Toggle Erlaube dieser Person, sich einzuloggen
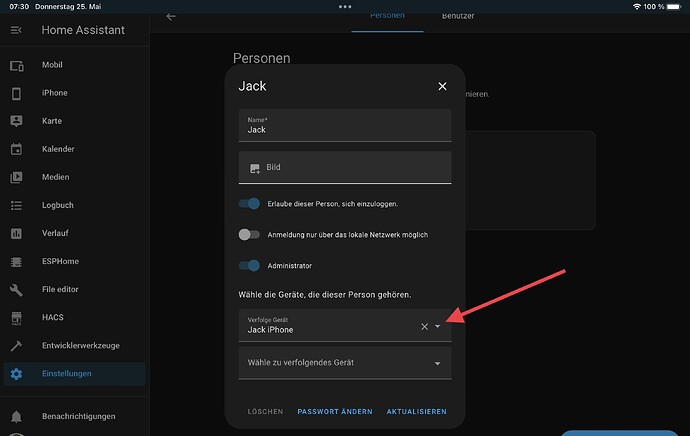 (x=250, y=204)
